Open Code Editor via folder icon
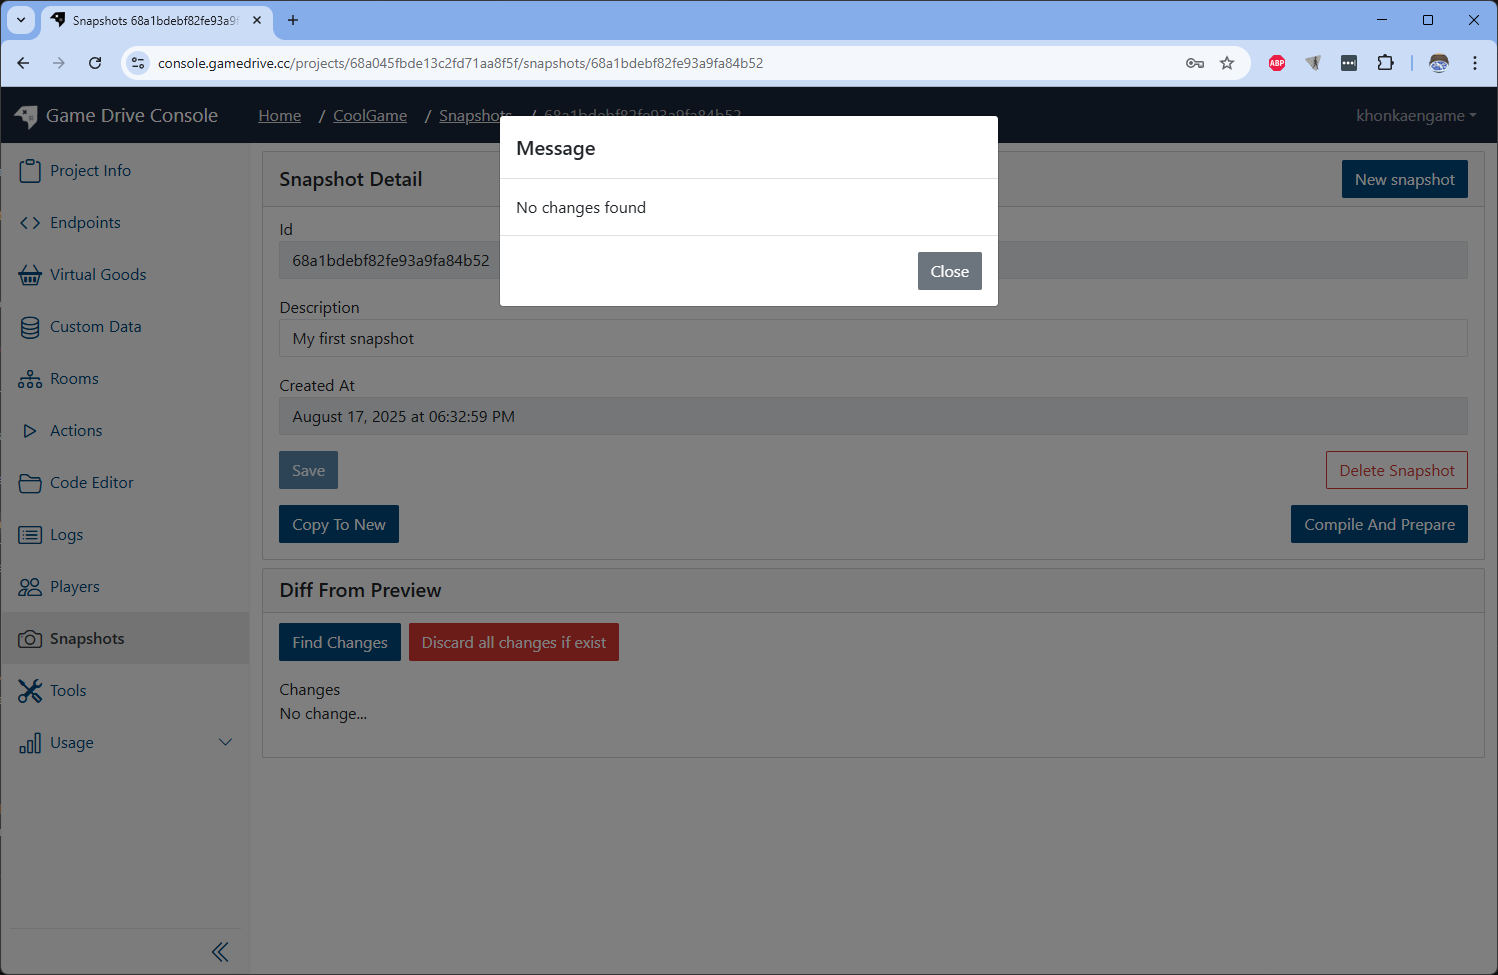 (x=30, y=483)
